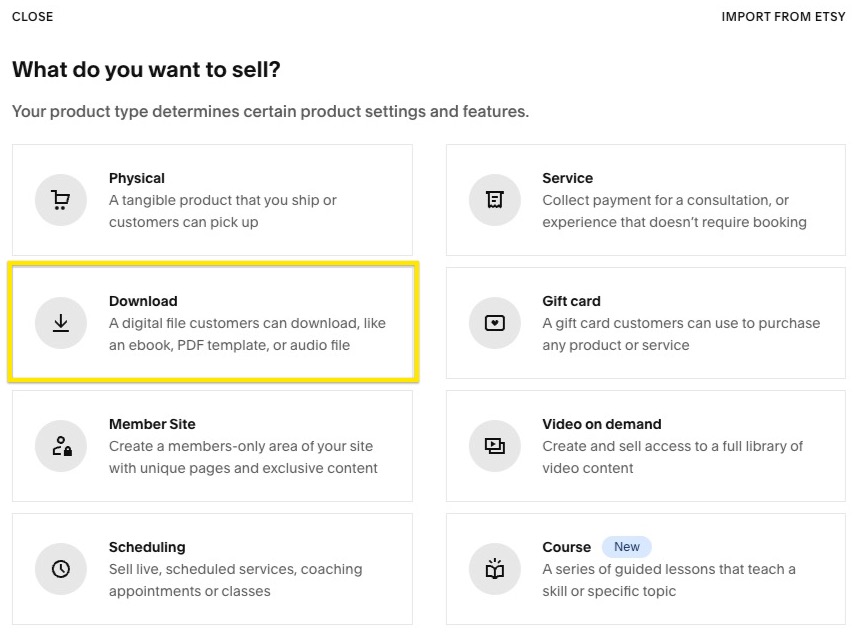The height and width of the screenshot is (633, 858).
Task: Click the New badge beside Course
Action: (627, 547)
